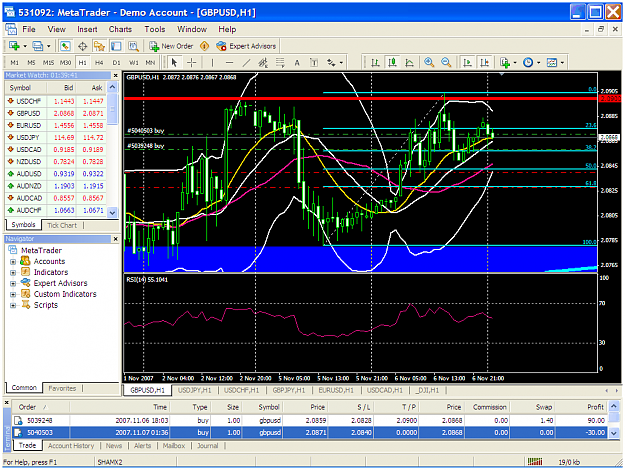625x470 pixels.
Task: Click the red horizontal line on chart
Action: tap(361, 98)
